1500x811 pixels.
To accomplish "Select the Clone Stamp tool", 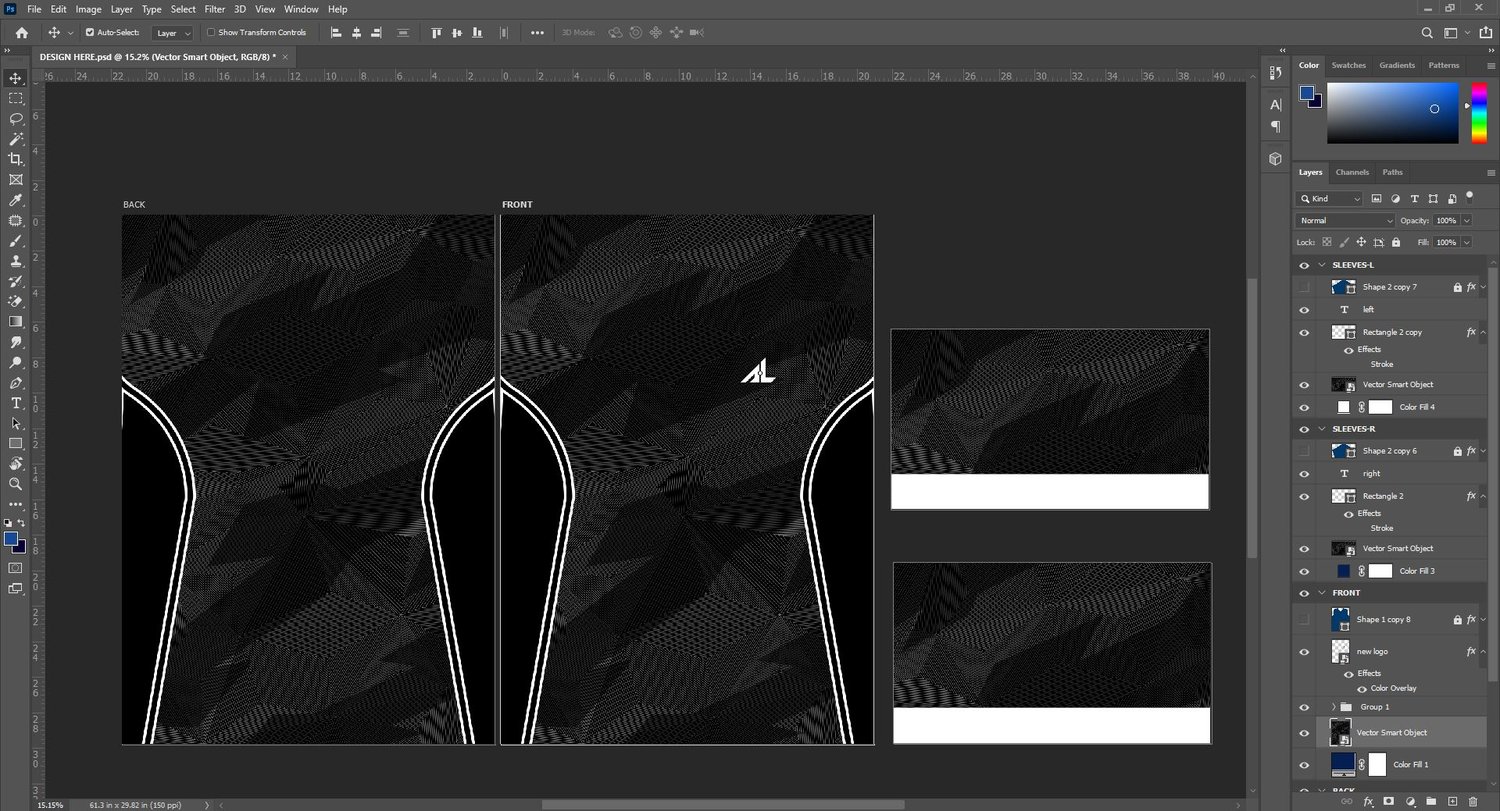I will (16, 261).
